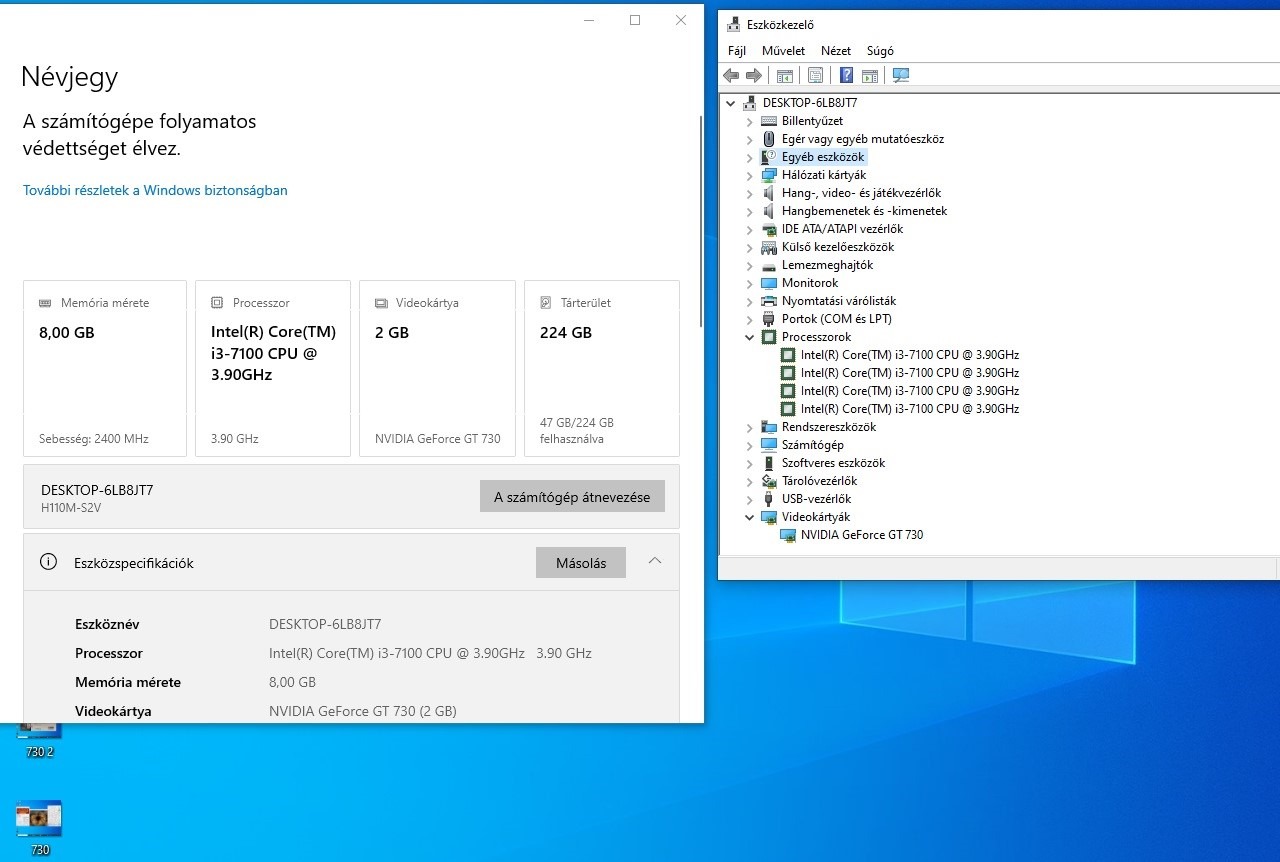Click the speaker icon for Hangbemenetek és -kimenetek
The height and width of the screenshot is (862, 1280).
[x=769, y=211]
